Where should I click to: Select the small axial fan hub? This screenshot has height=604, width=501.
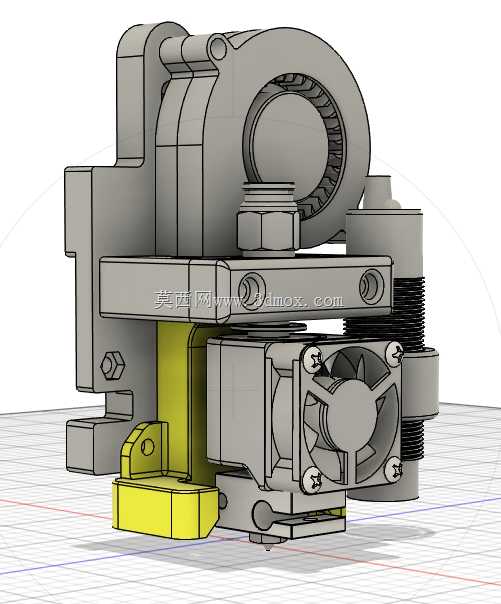[354, 415]
